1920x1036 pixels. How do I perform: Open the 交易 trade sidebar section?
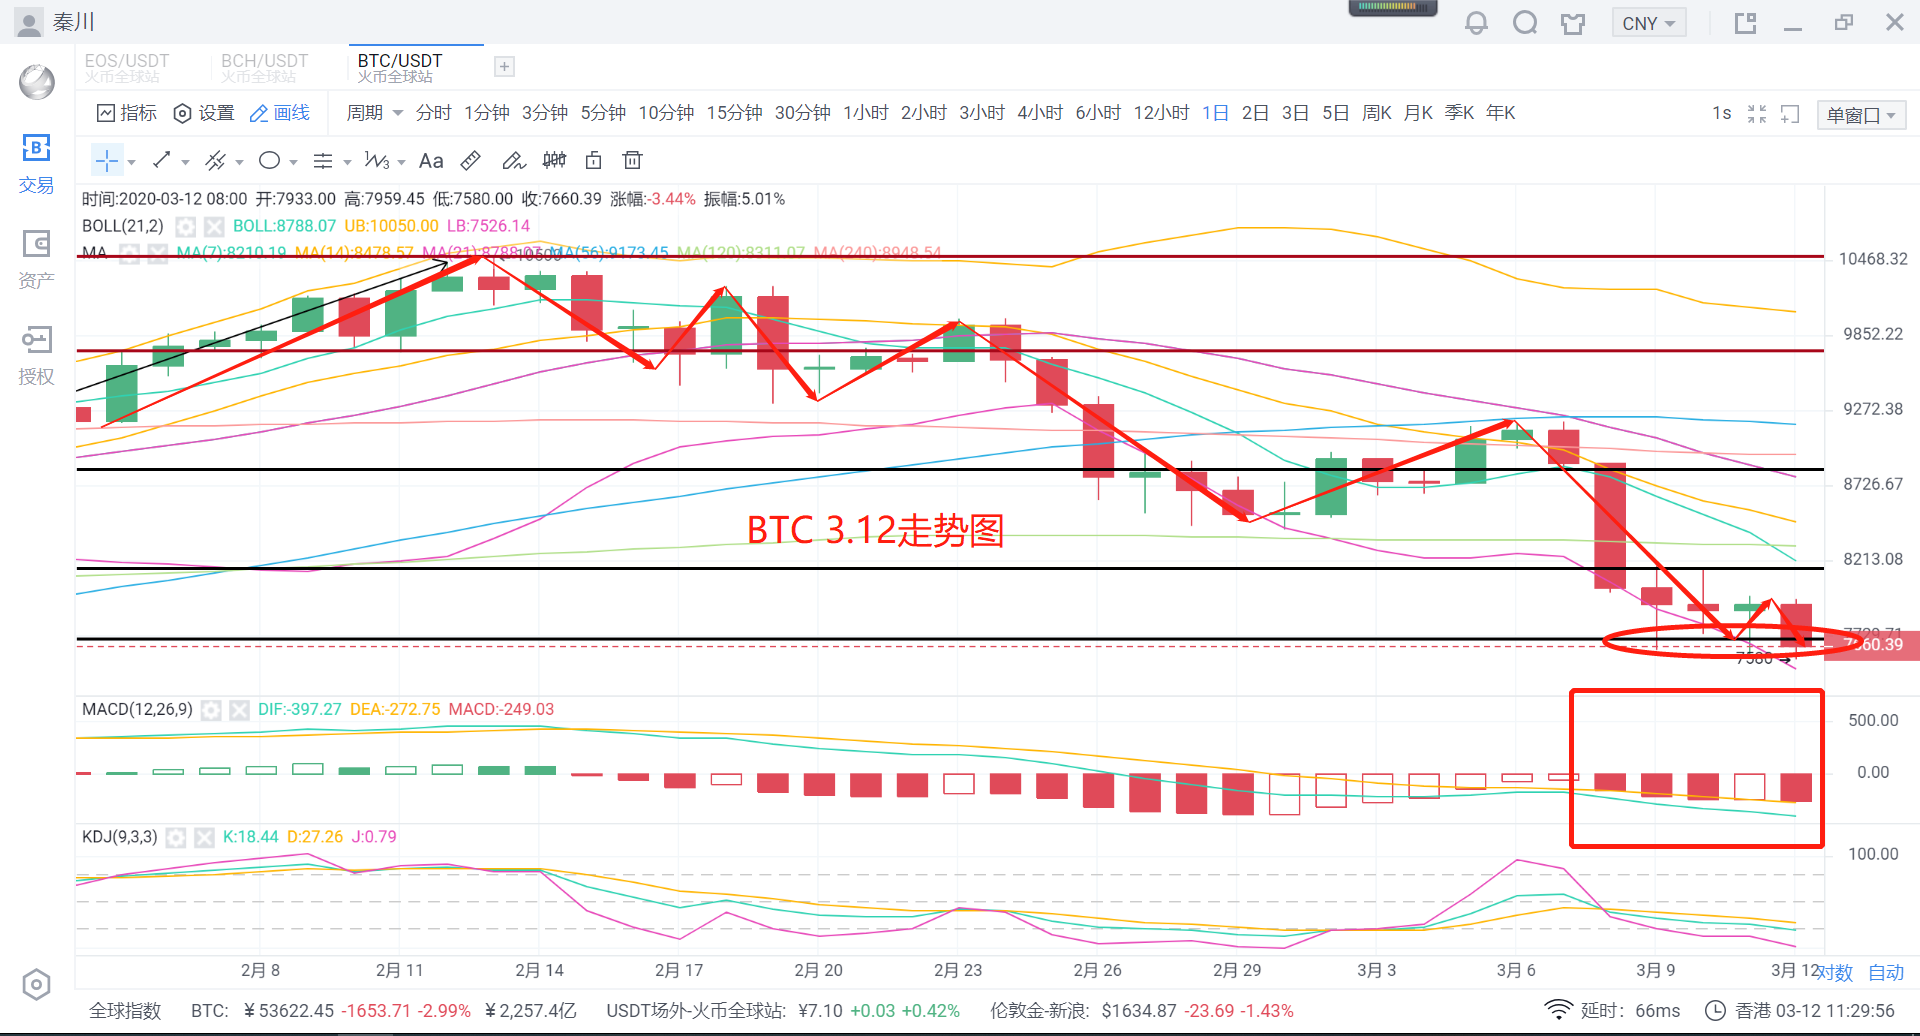coord(36,165)
